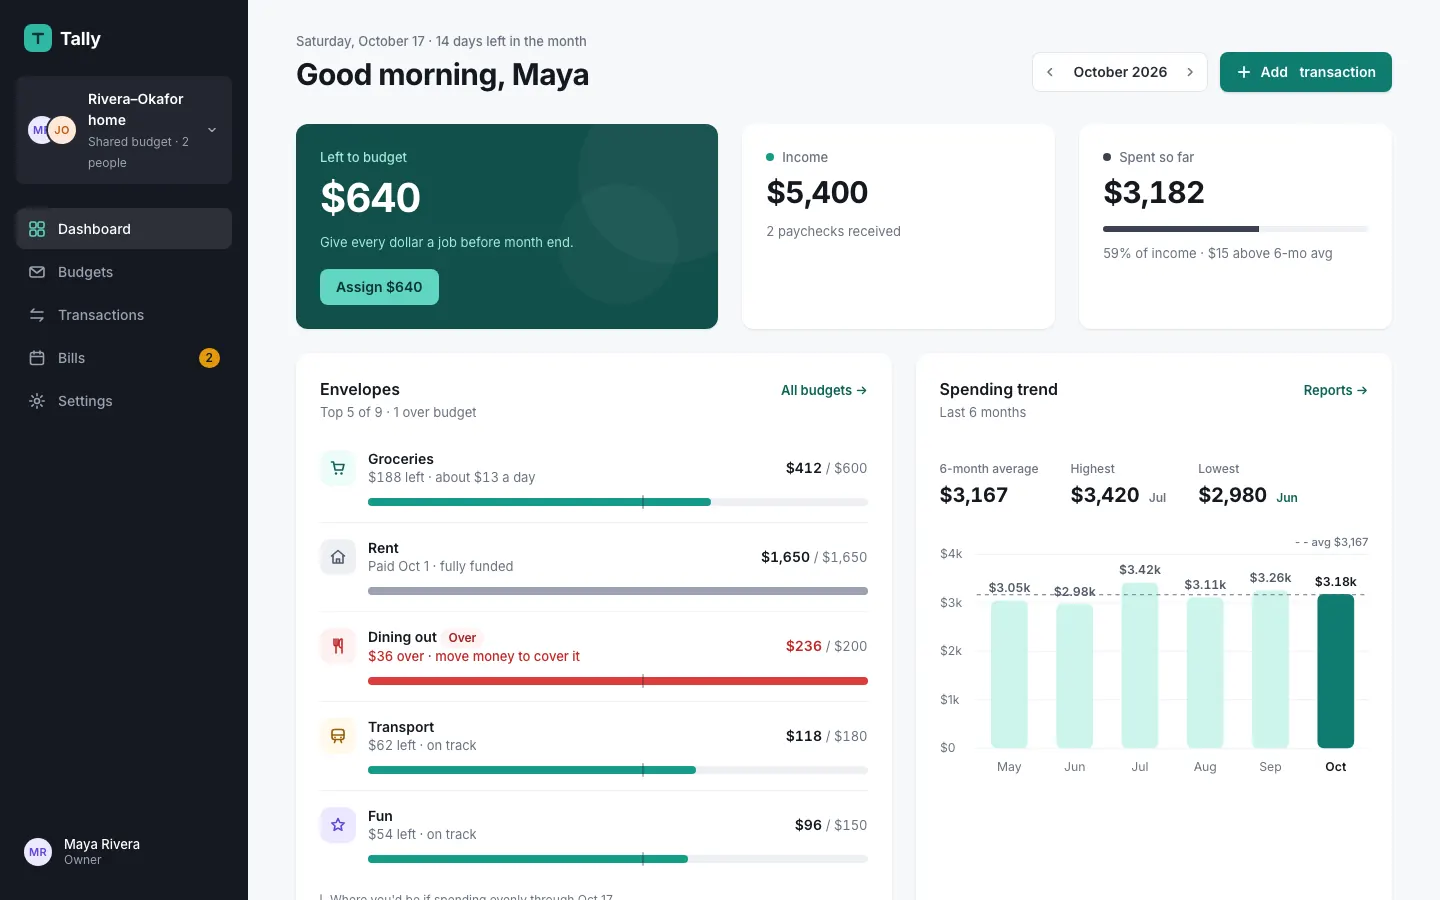Viewport: 1440px width, 900px height.
Task: Click the 6-month average $3,167 value
Action: pyautogui.click(x=974, y=495)
